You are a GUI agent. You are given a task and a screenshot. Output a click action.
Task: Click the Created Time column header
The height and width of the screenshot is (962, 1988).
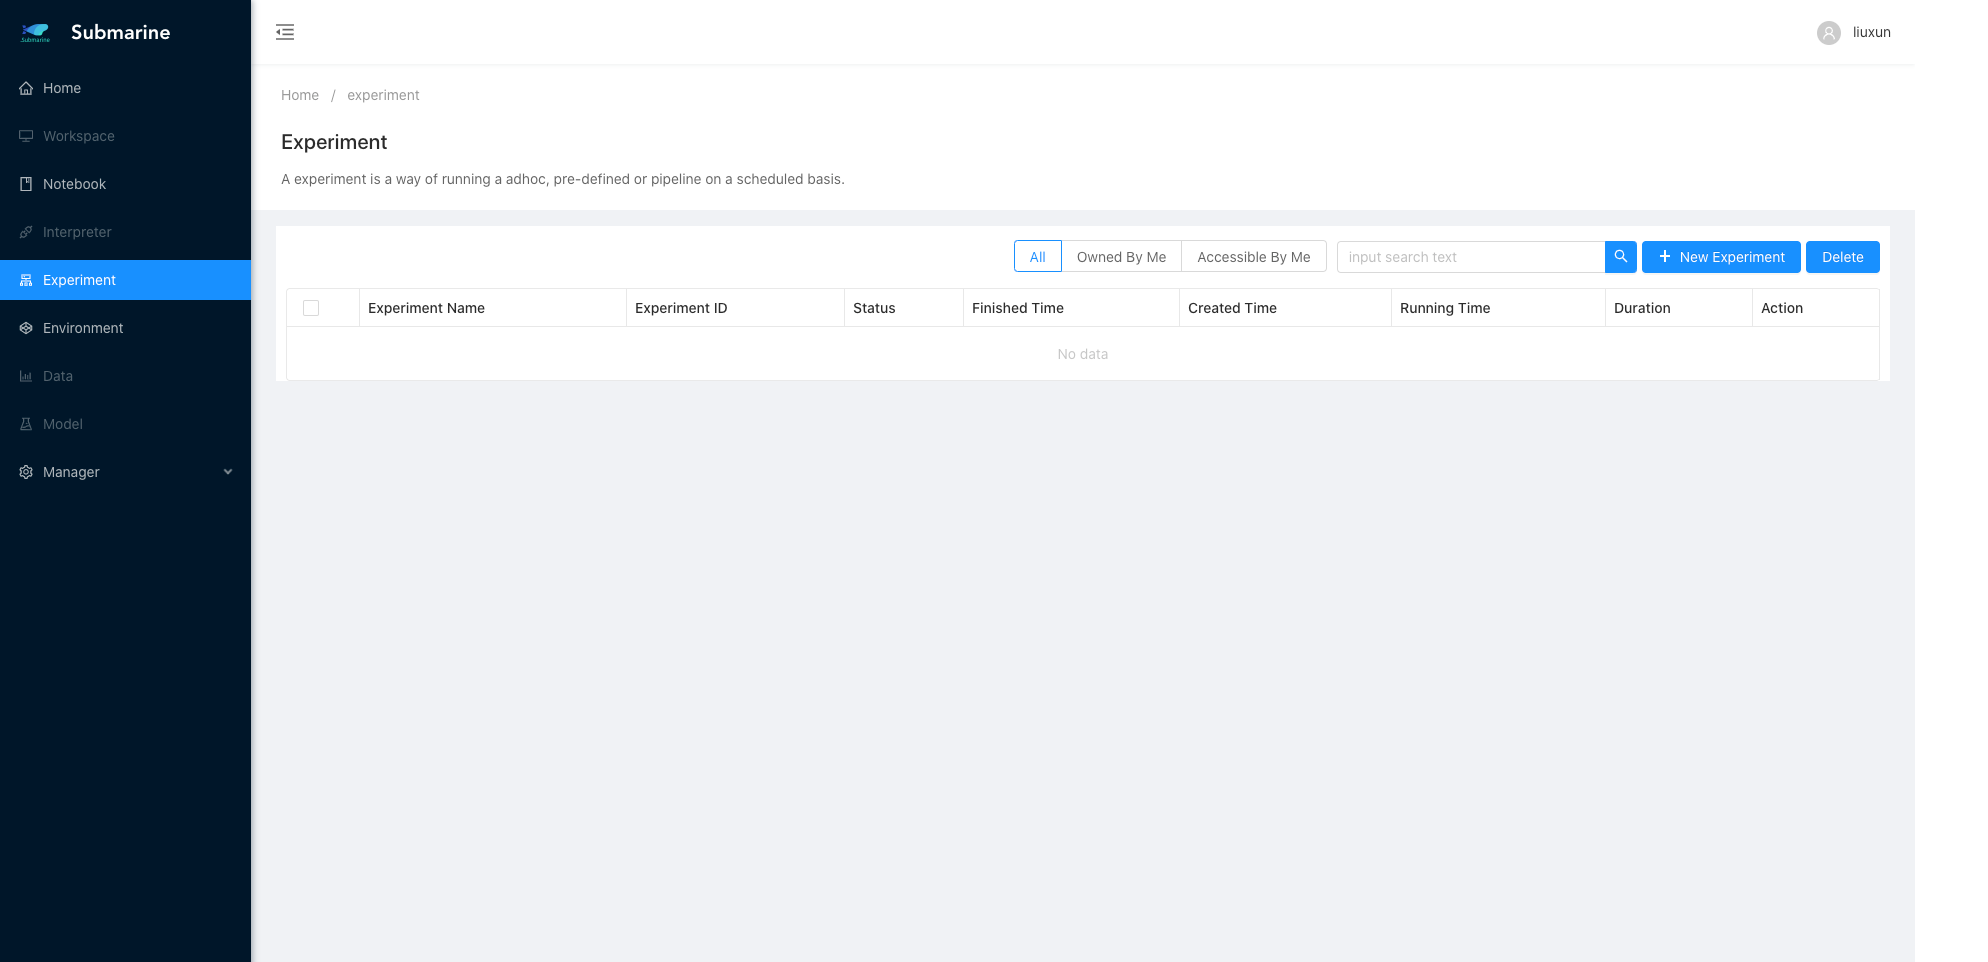[x=1286, y=308]
